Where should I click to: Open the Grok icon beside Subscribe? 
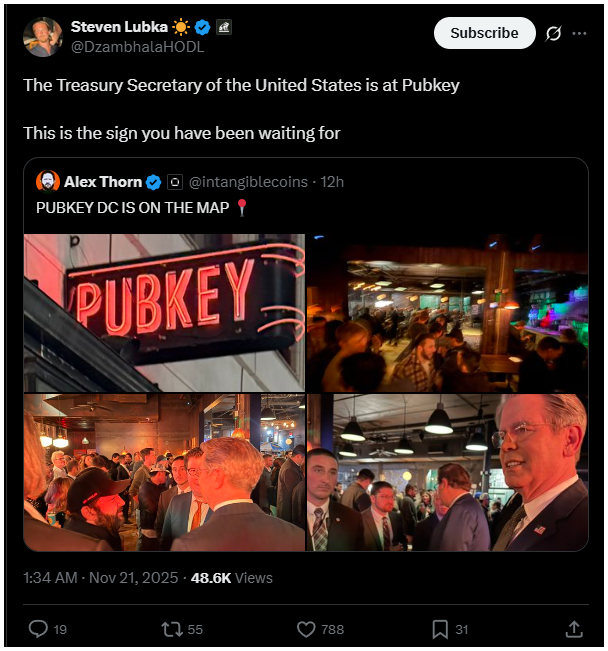[x=553, y=33]
